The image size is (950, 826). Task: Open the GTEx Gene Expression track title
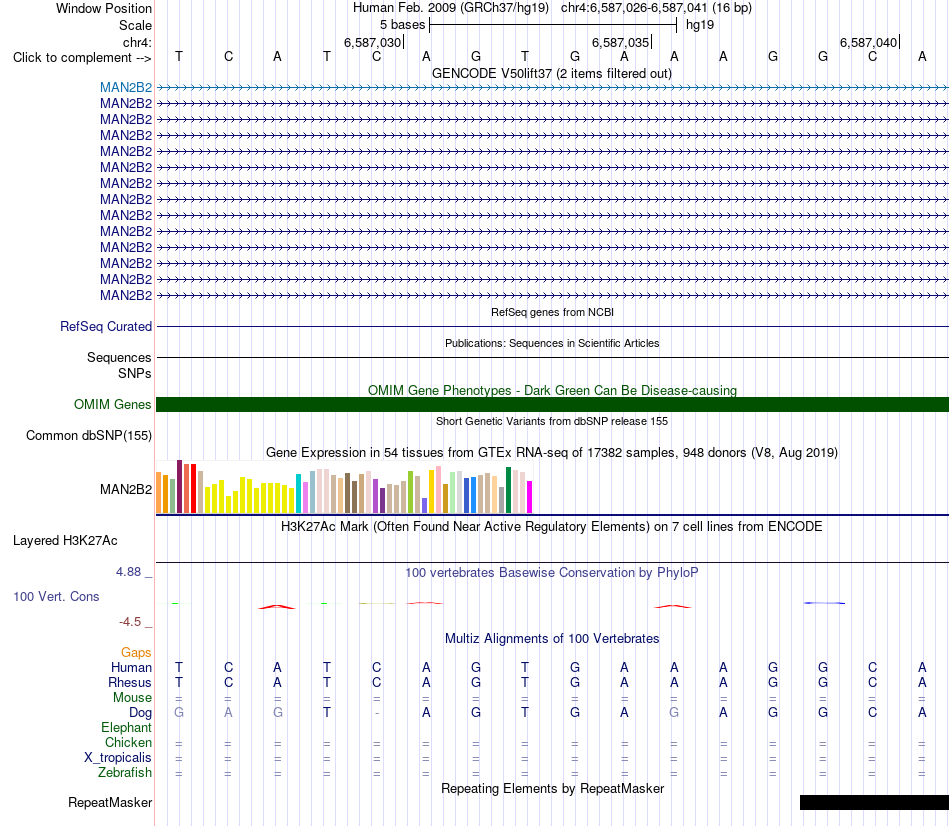click(552, 452)
